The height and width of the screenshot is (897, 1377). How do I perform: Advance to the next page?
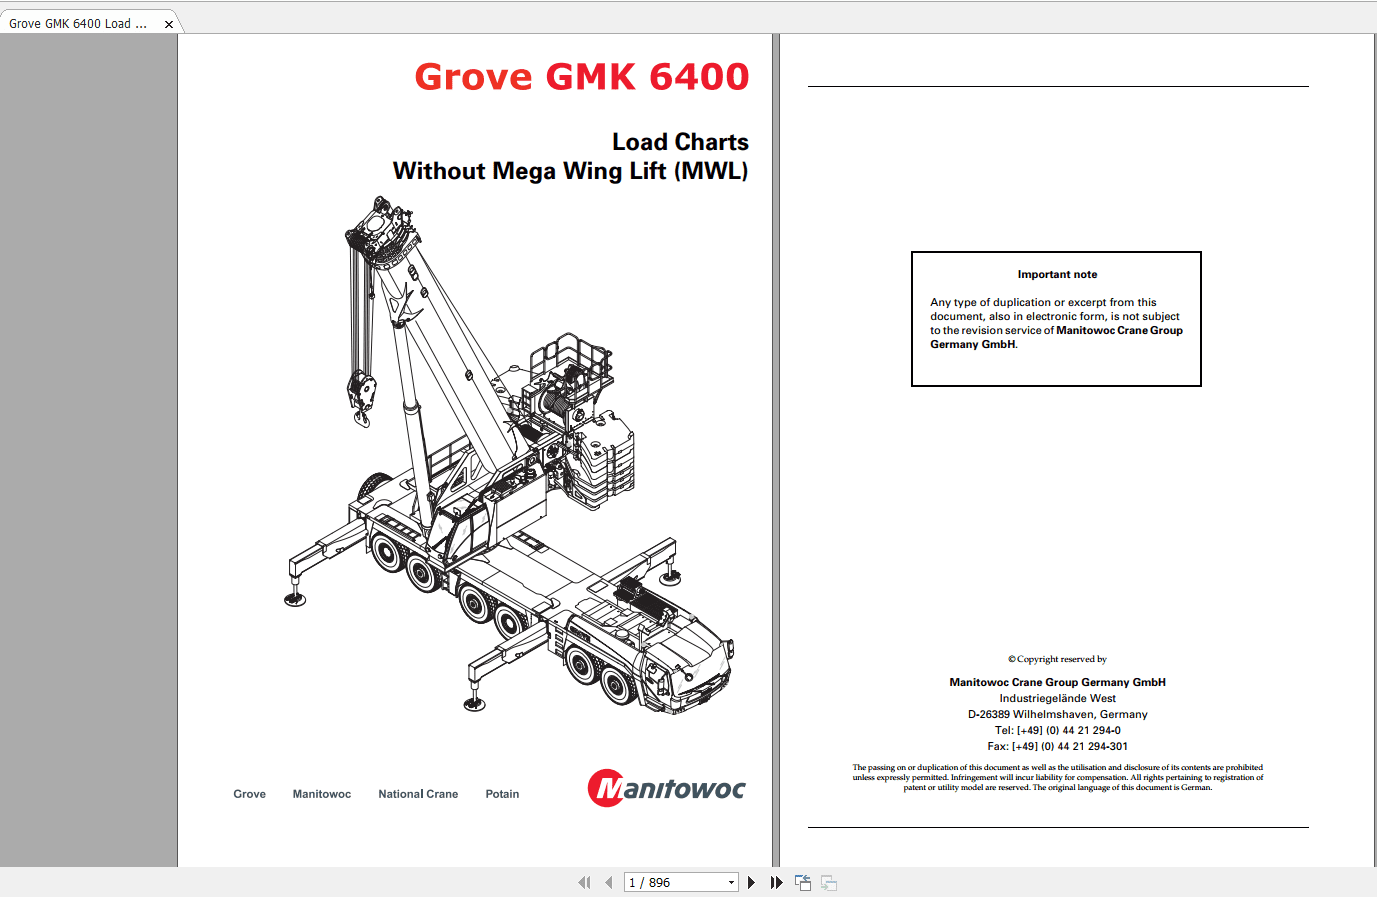[751, 882]
